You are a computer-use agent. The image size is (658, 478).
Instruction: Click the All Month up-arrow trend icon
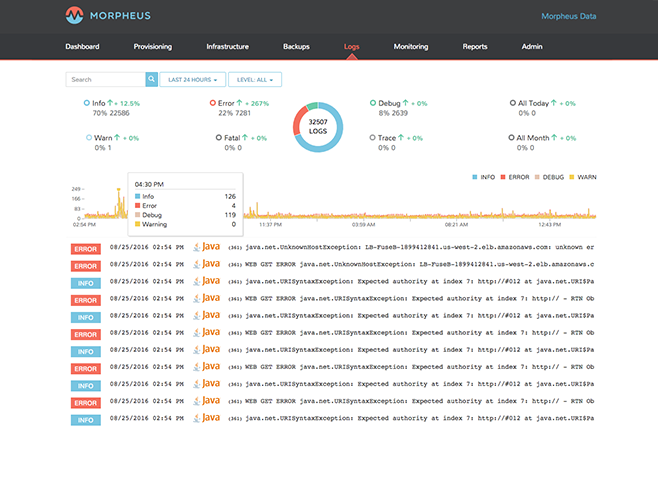point(554,138)
